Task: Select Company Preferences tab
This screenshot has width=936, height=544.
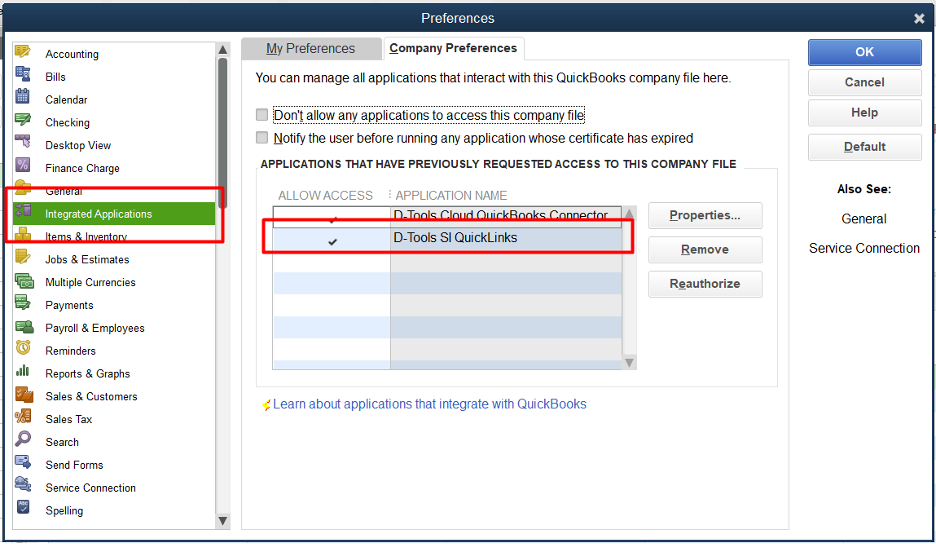Action: point(453,48)
